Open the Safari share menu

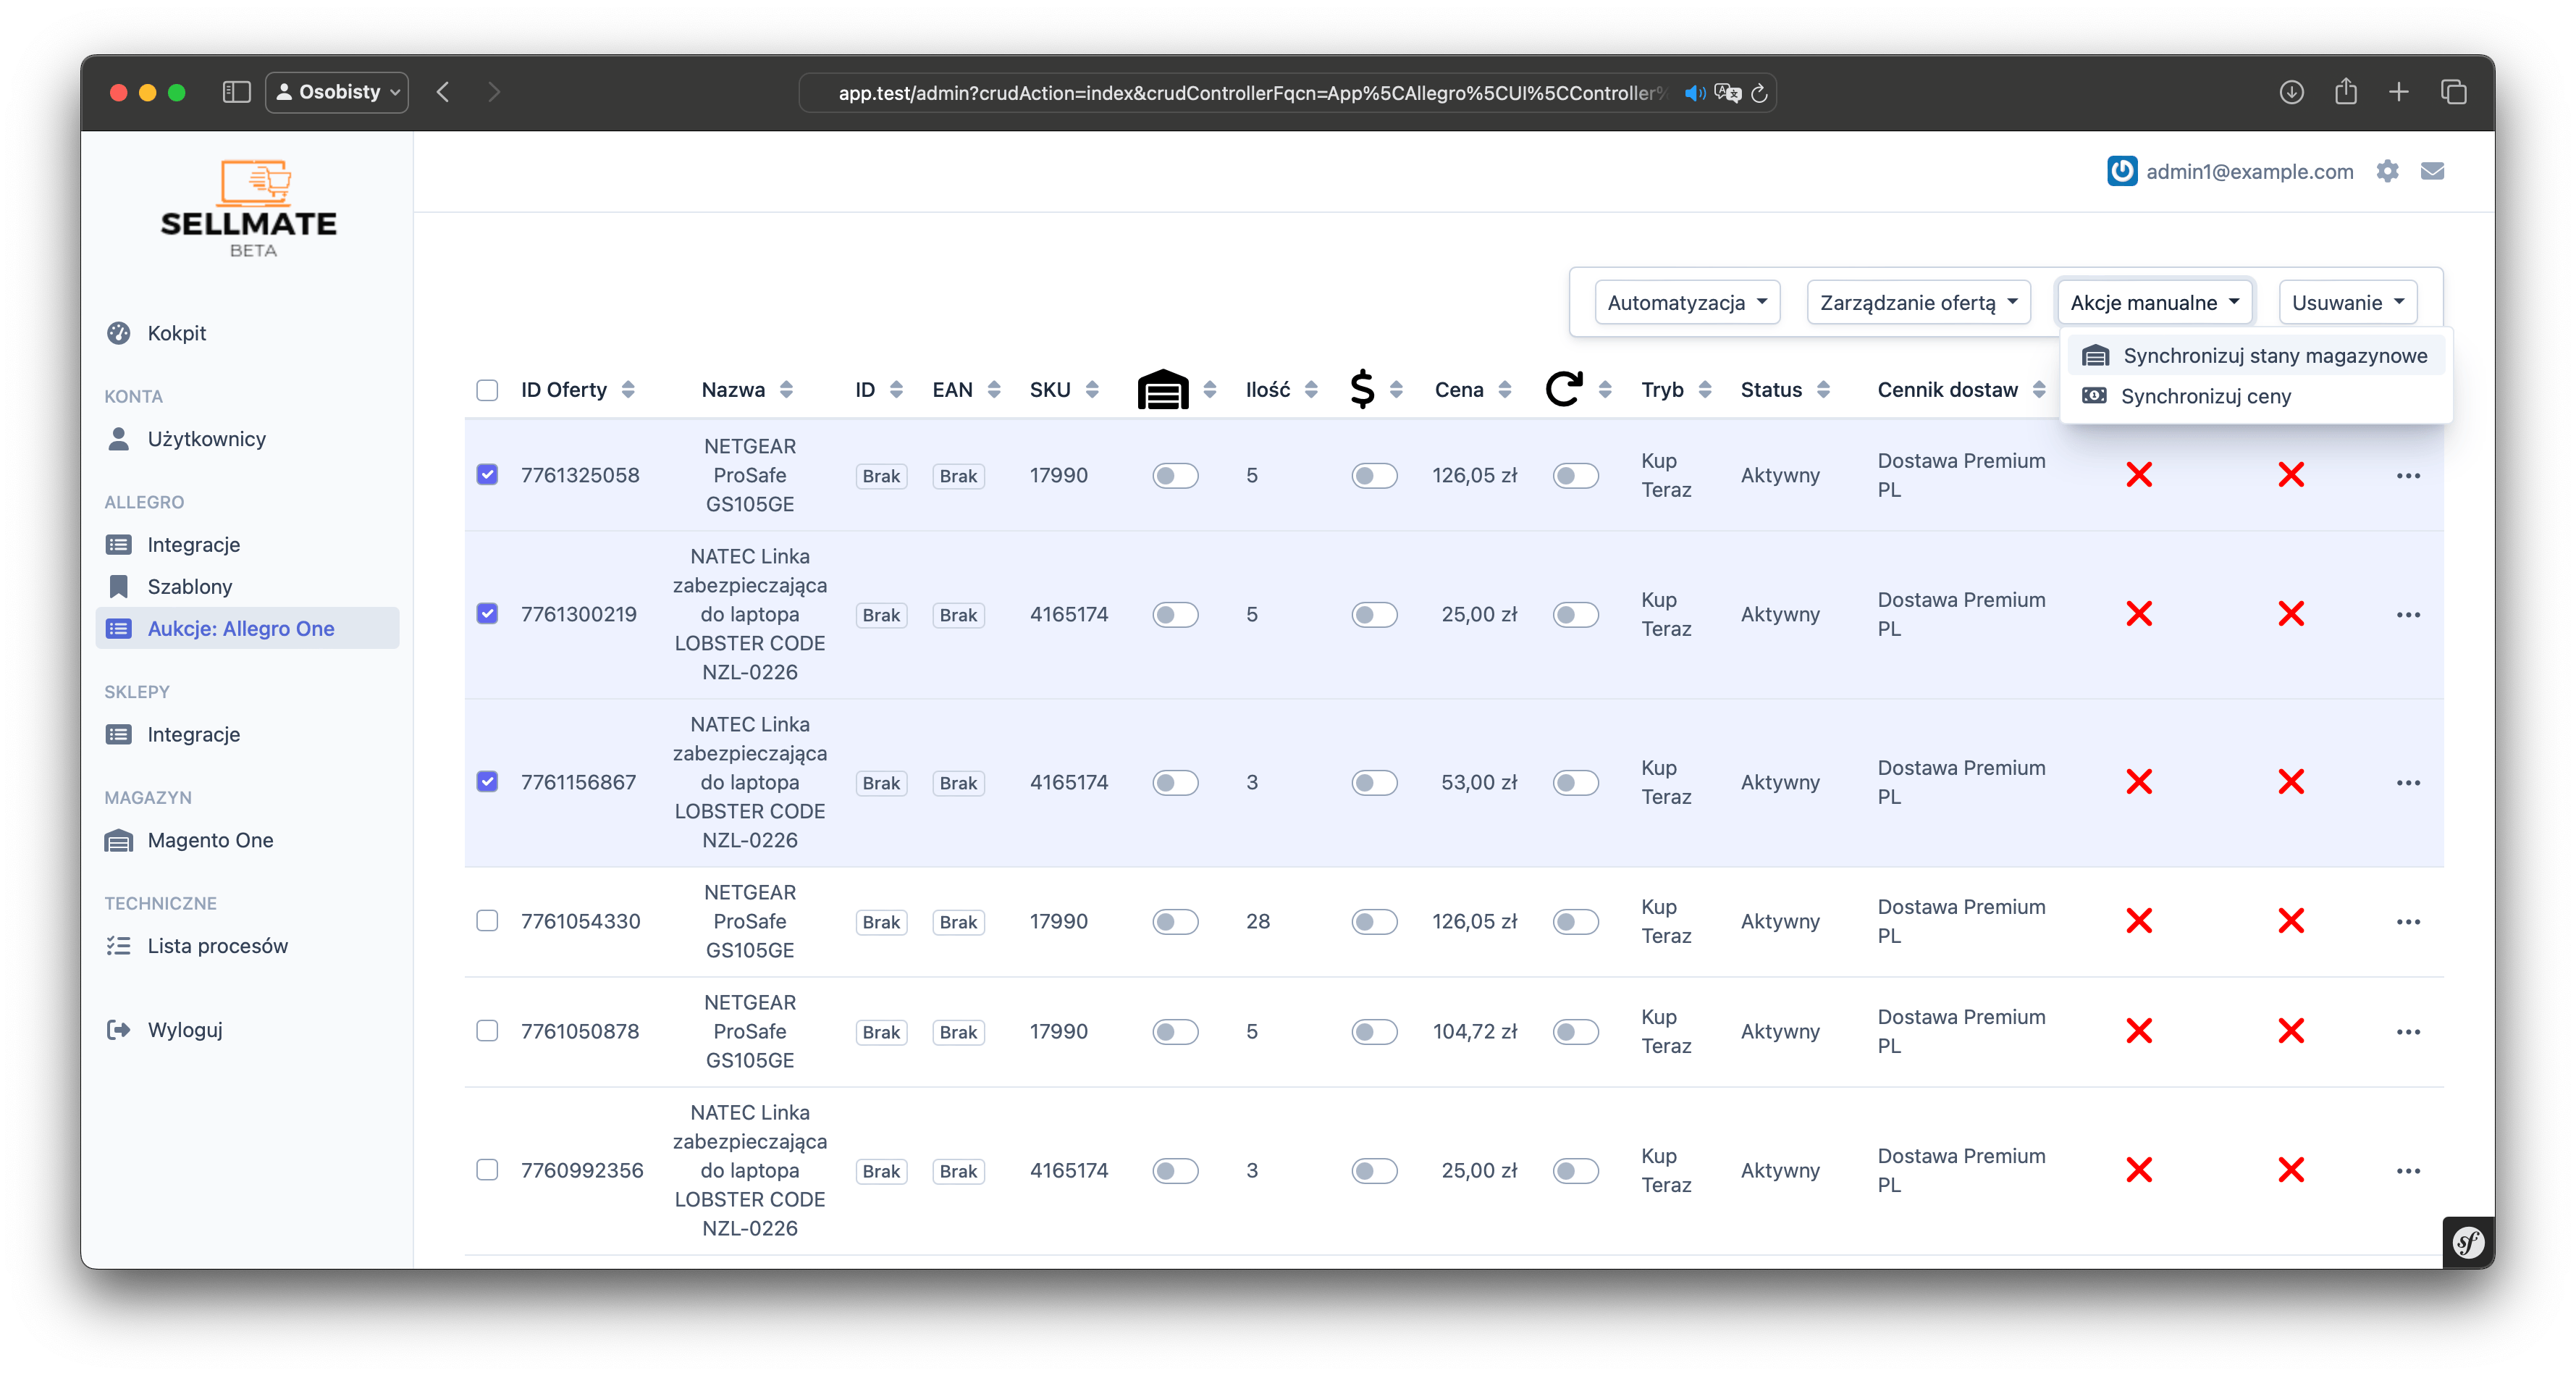coord(2345,92)
